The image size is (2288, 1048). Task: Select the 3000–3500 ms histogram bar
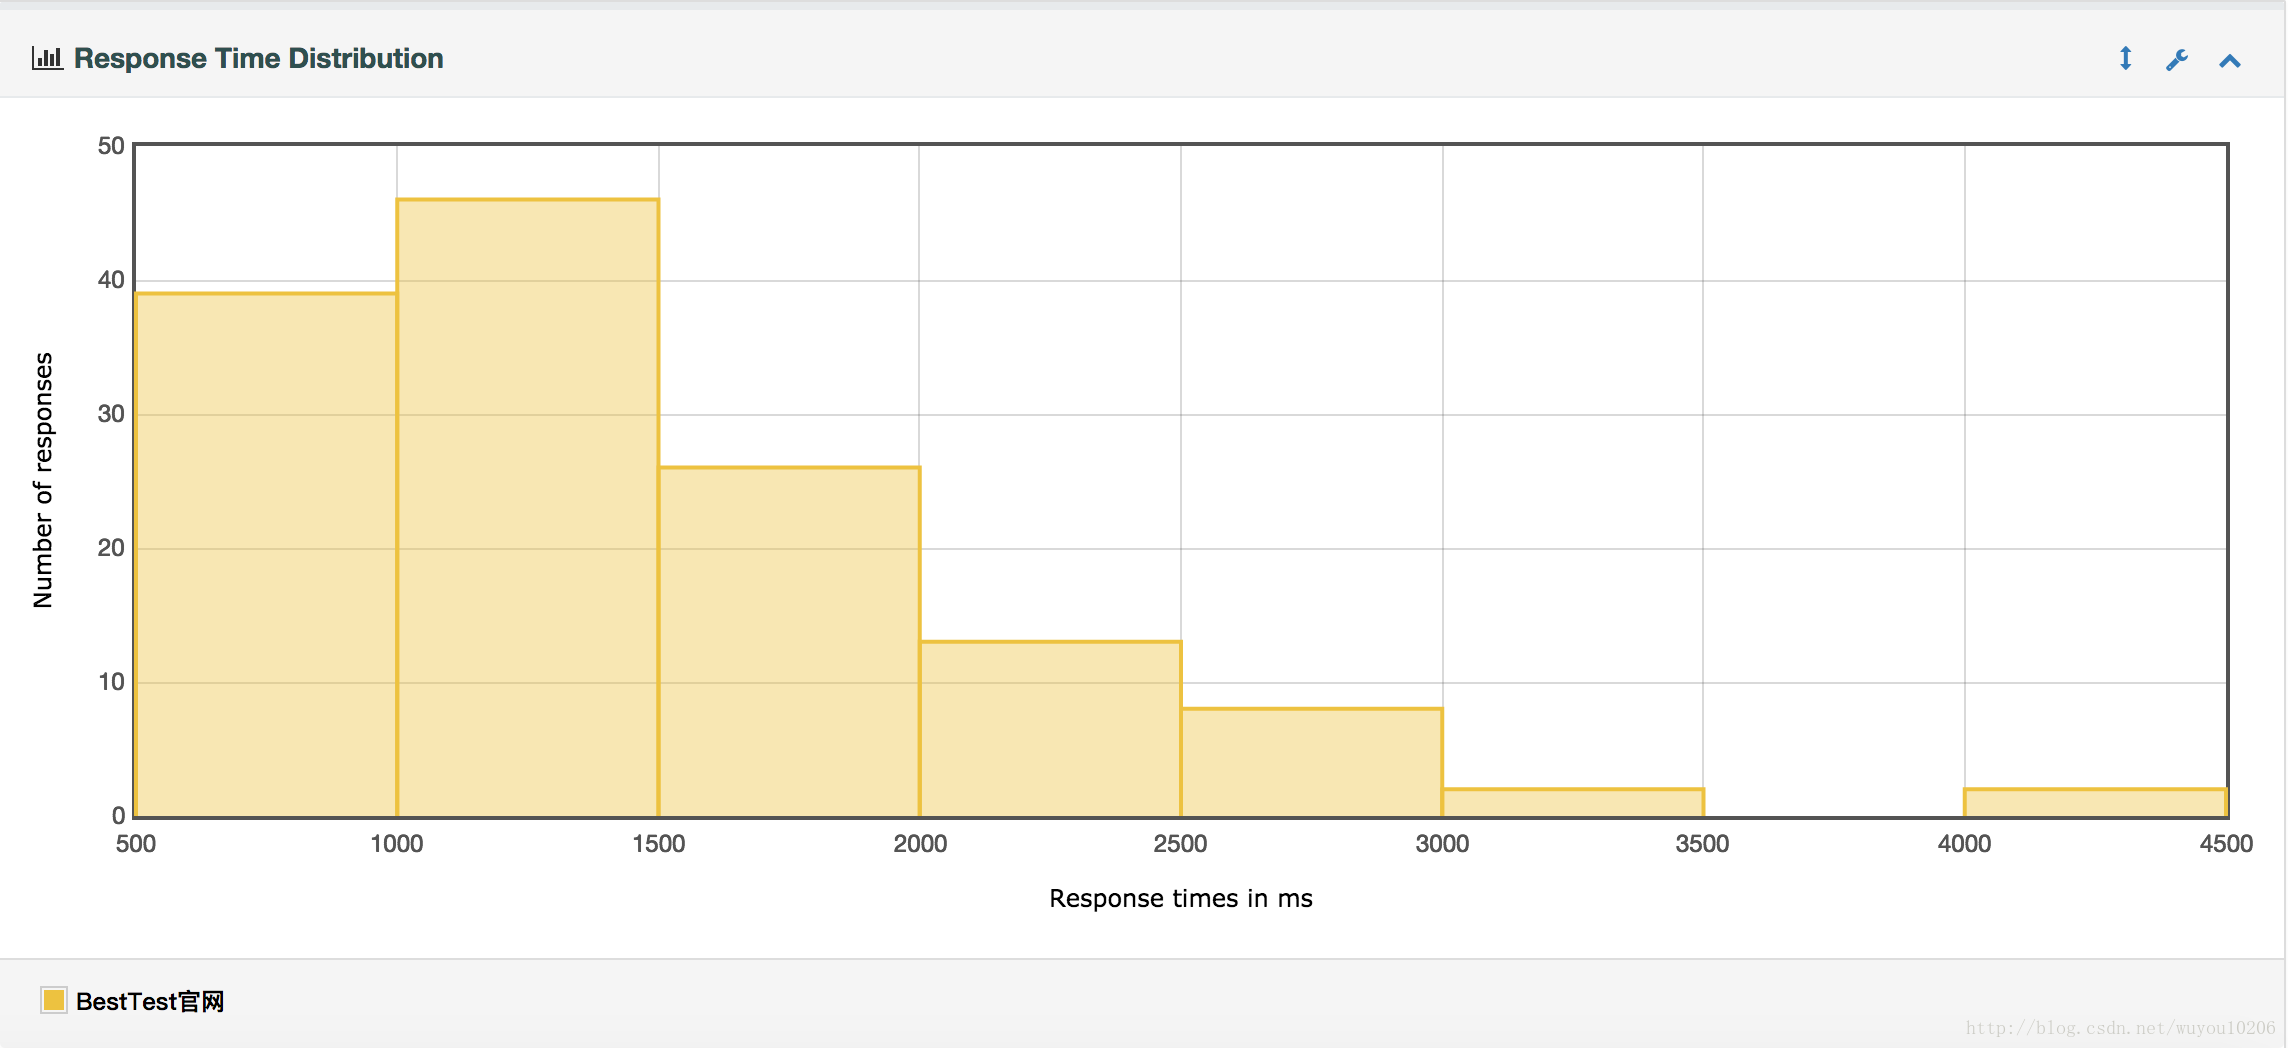pyautogui.click(x=1573, y=803)
